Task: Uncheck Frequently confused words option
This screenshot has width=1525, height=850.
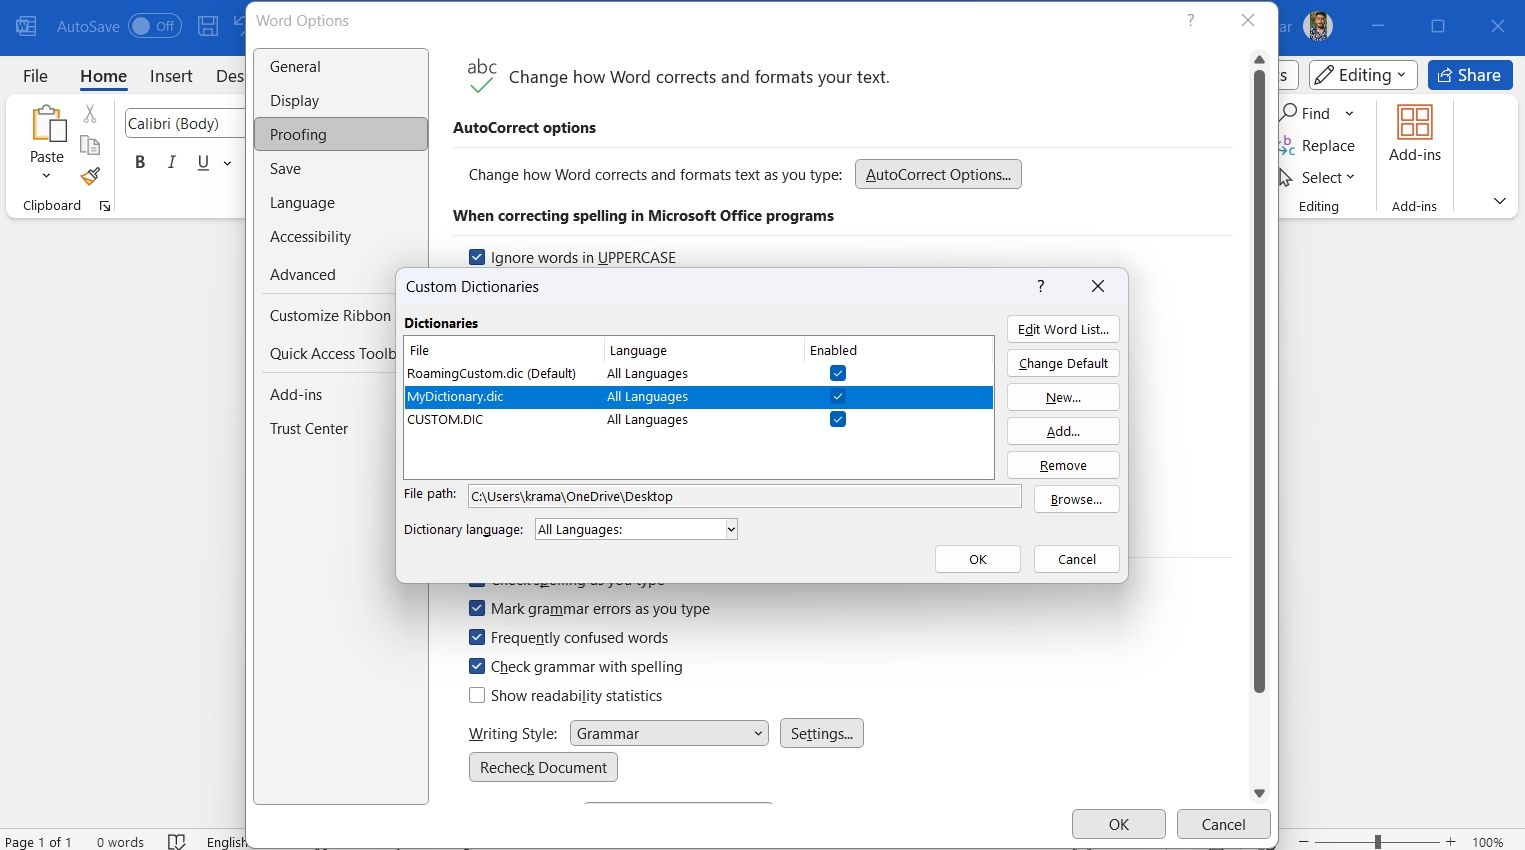Action: coord(477,638)
